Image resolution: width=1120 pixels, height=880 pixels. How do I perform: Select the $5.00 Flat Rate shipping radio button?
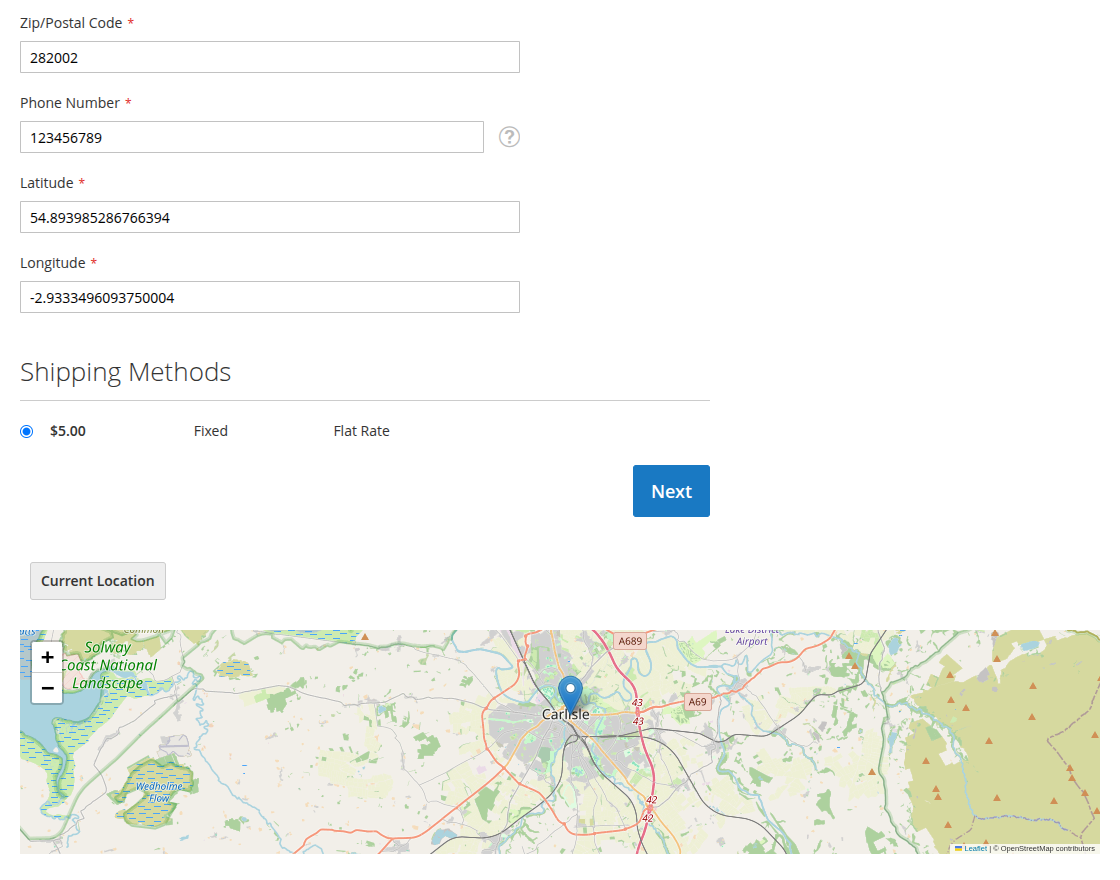(26, 431)
